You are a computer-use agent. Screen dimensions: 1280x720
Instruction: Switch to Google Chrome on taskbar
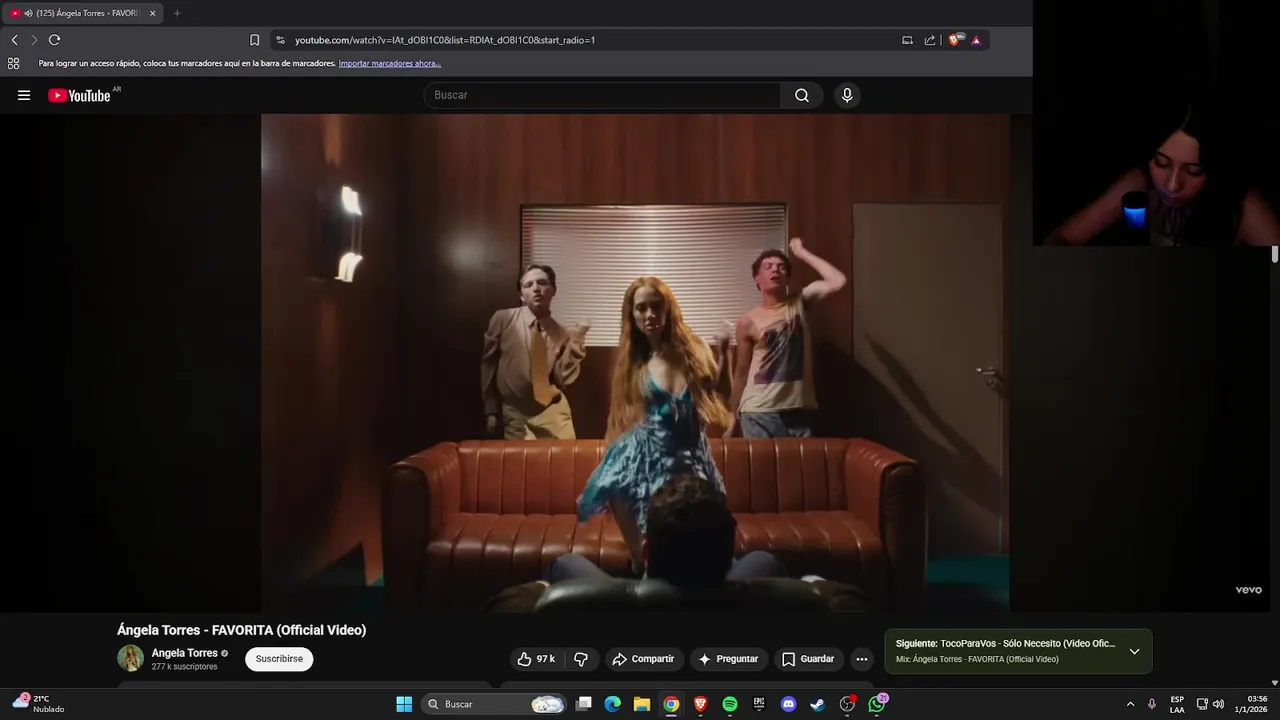[x=671, y=704]
